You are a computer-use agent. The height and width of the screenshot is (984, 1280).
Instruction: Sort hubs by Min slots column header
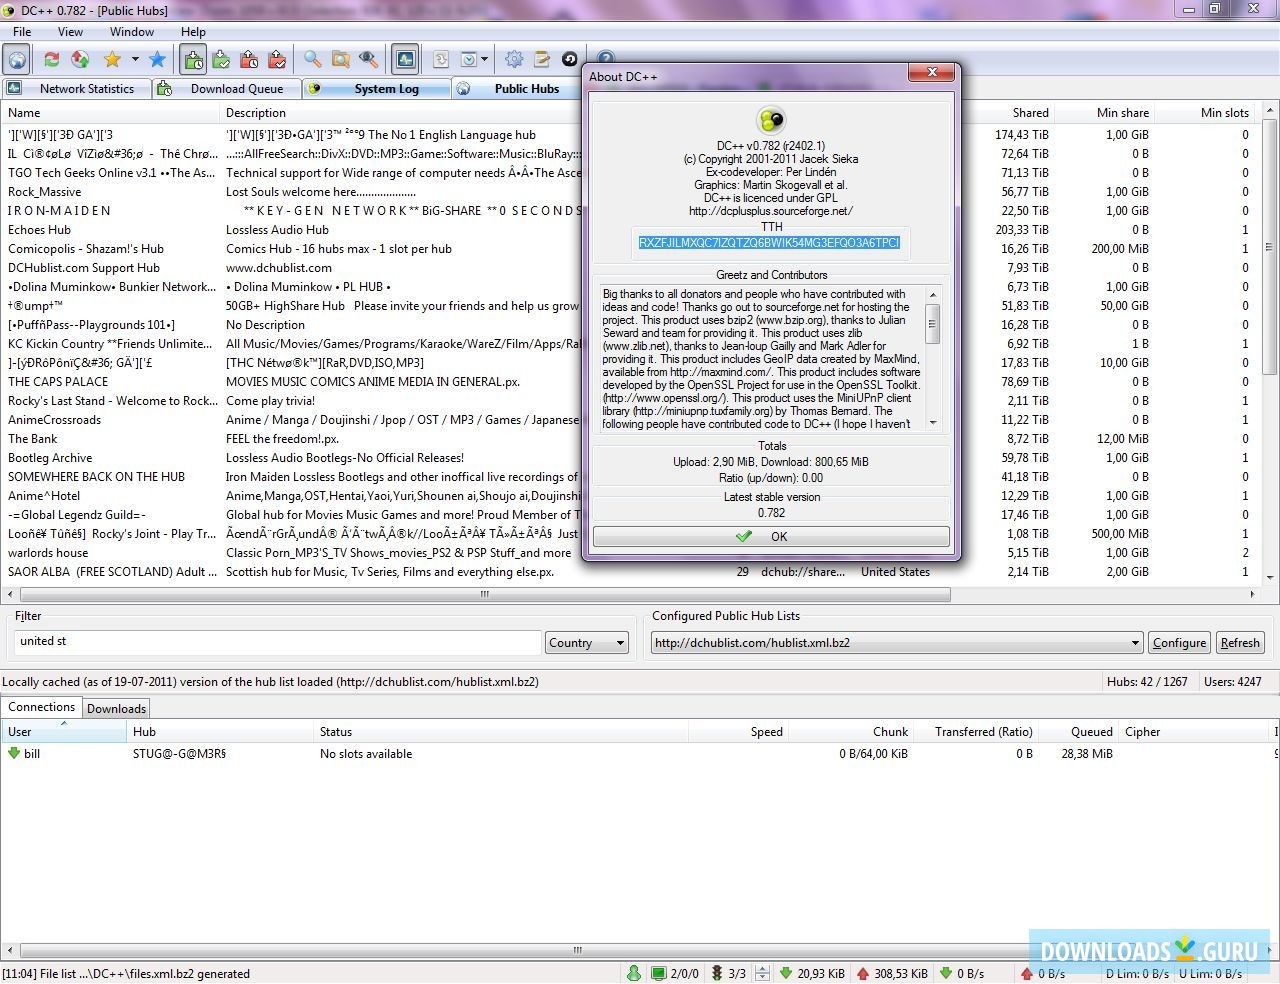[1205, 113]
